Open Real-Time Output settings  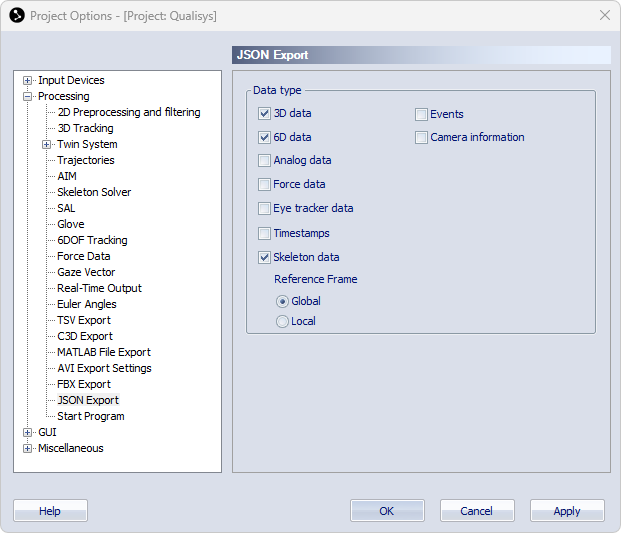(x=99, y=288)
